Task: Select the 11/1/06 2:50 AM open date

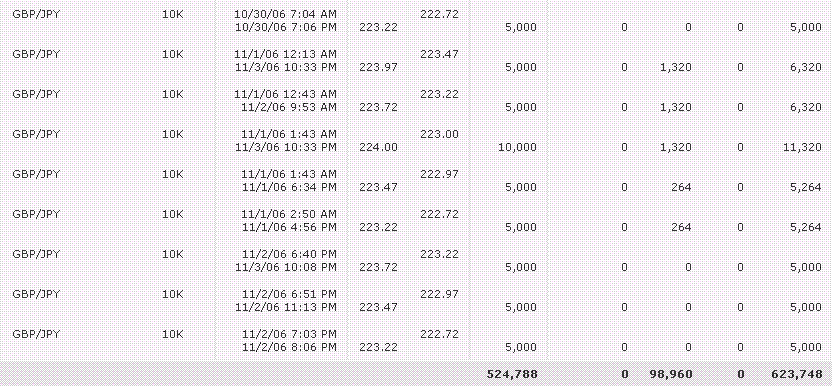Action: point(289,214)
